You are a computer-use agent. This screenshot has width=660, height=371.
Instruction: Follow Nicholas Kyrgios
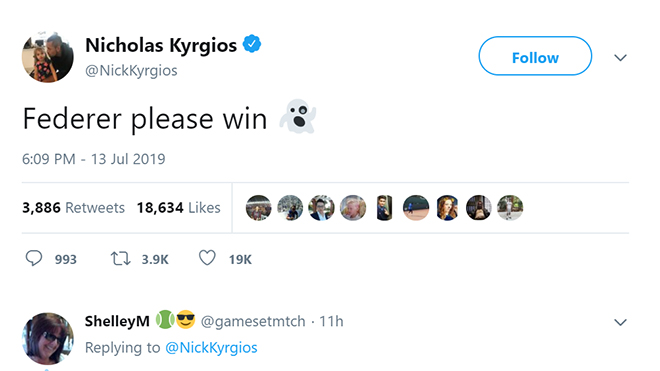(535, 56)
